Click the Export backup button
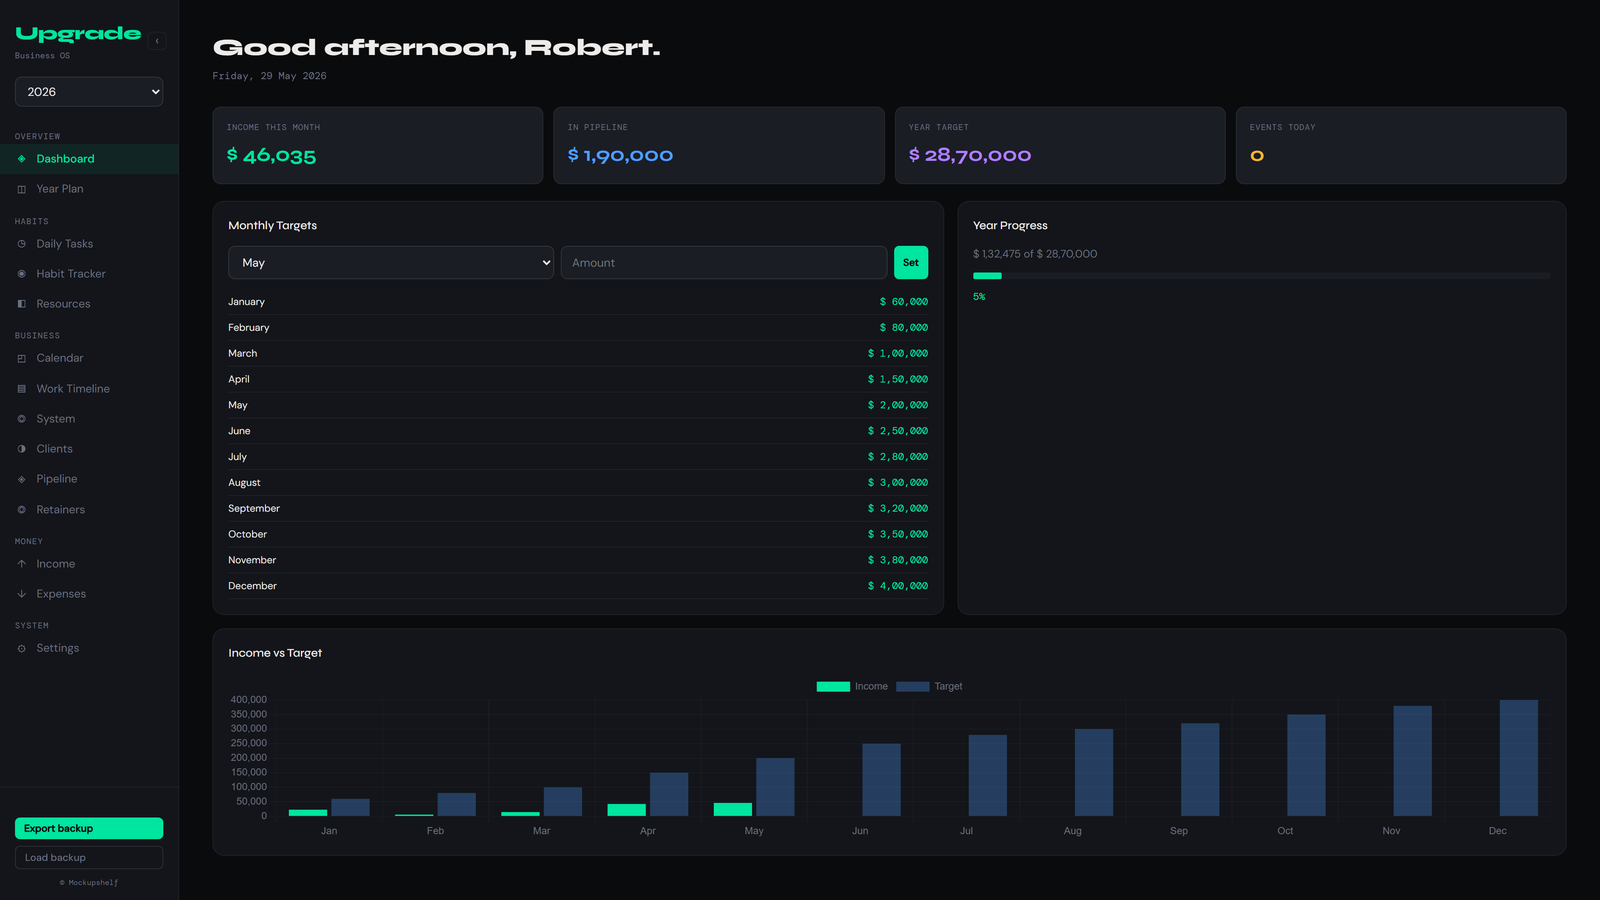This screenshot has height=900, width=1600. click(x=89, y=828)
